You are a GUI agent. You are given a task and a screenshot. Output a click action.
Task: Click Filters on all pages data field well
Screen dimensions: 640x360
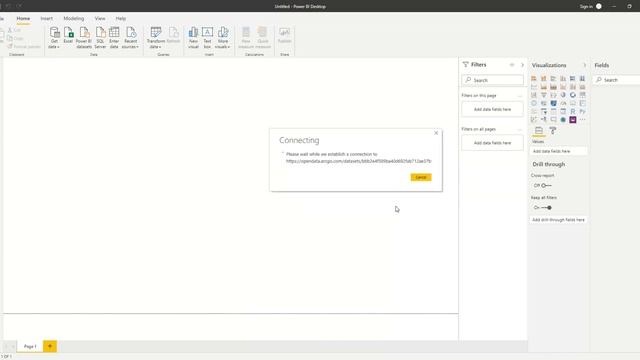pyautogui.click(x=493, y=143)
